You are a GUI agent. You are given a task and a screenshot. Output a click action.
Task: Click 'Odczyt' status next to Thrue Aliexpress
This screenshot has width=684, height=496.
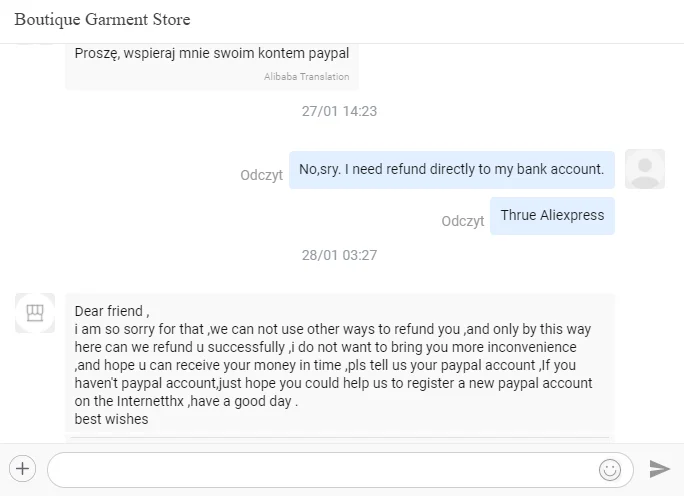pos(462,221)
